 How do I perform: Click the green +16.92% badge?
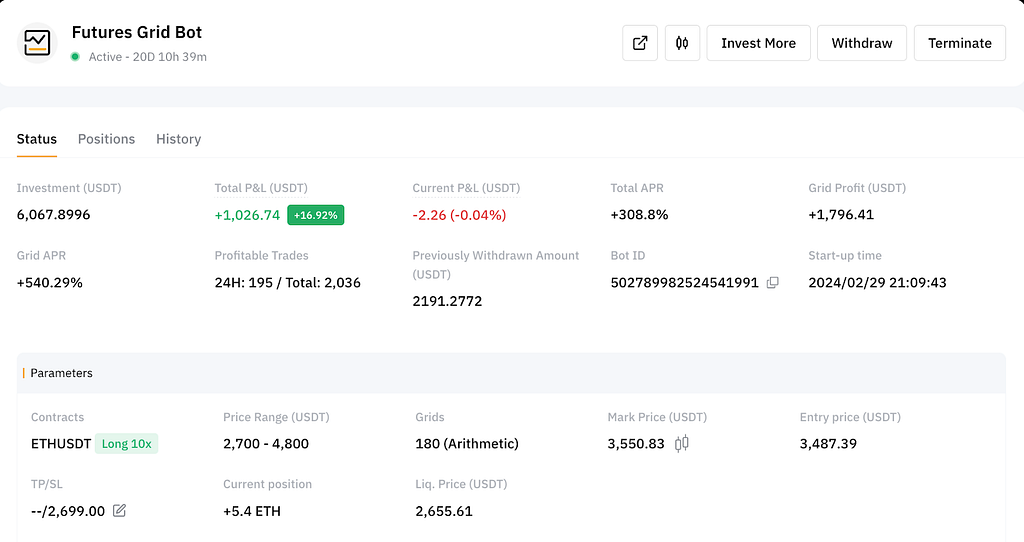[x=315, y=215]
